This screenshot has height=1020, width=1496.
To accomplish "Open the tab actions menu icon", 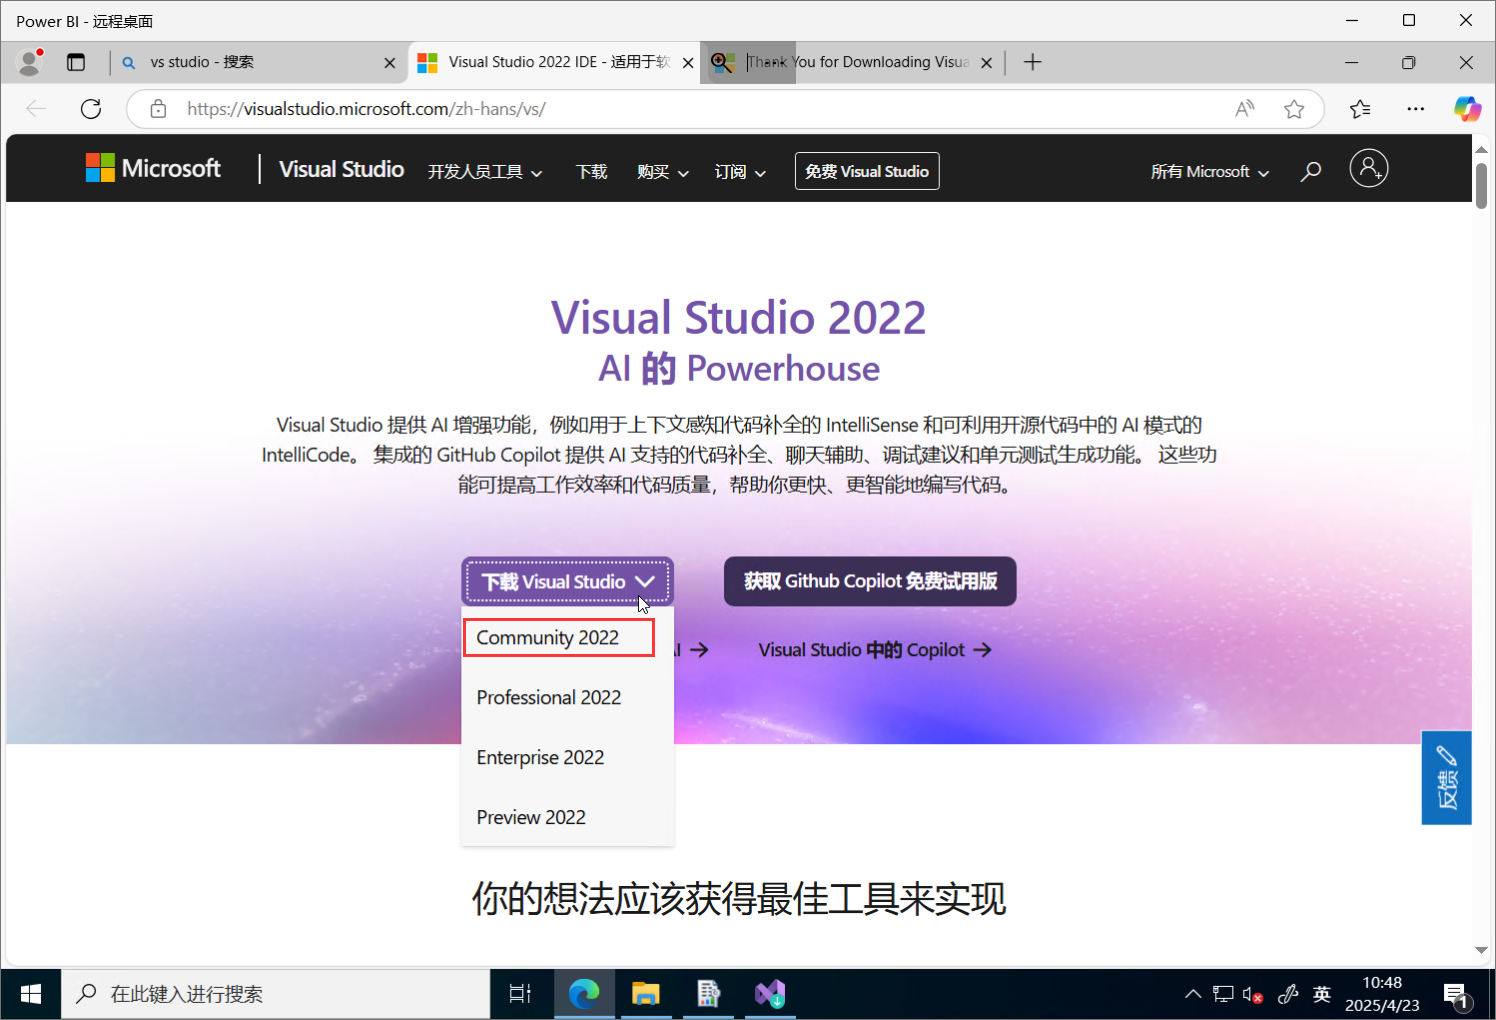I will [x=76, y=62].
